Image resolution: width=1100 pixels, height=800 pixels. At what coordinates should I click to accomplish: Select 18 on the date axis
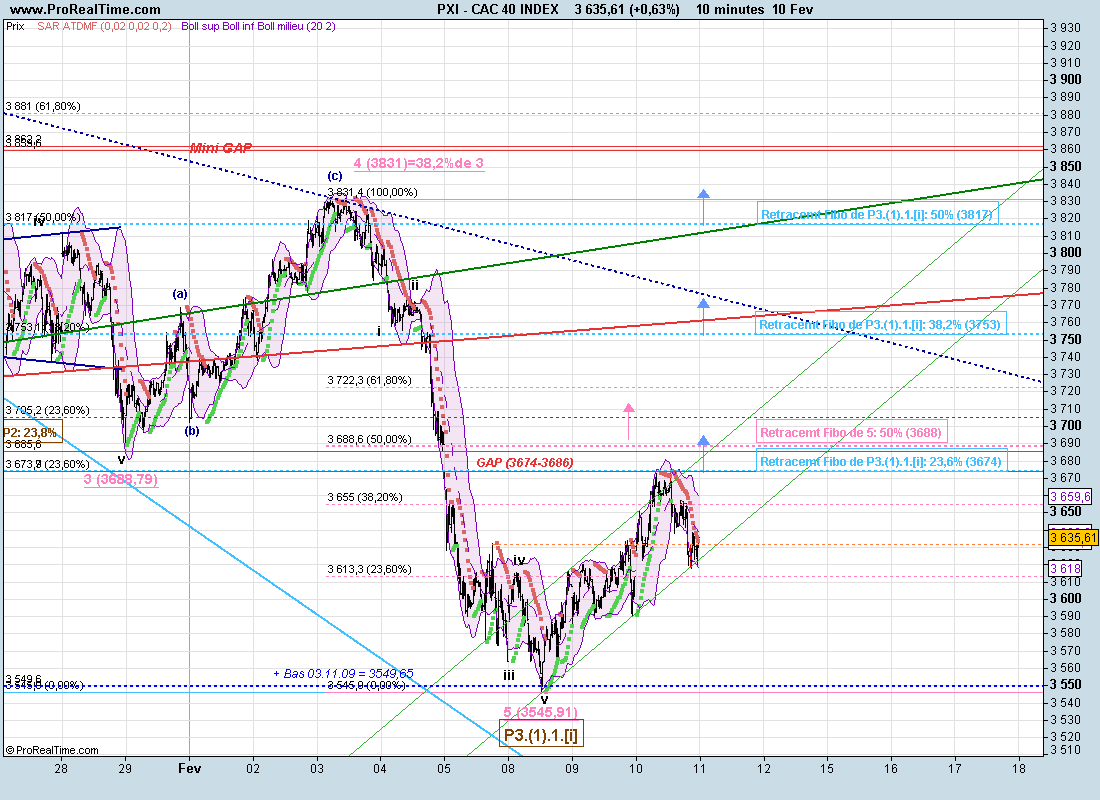pyautogui.click(x=1019, y=768)
